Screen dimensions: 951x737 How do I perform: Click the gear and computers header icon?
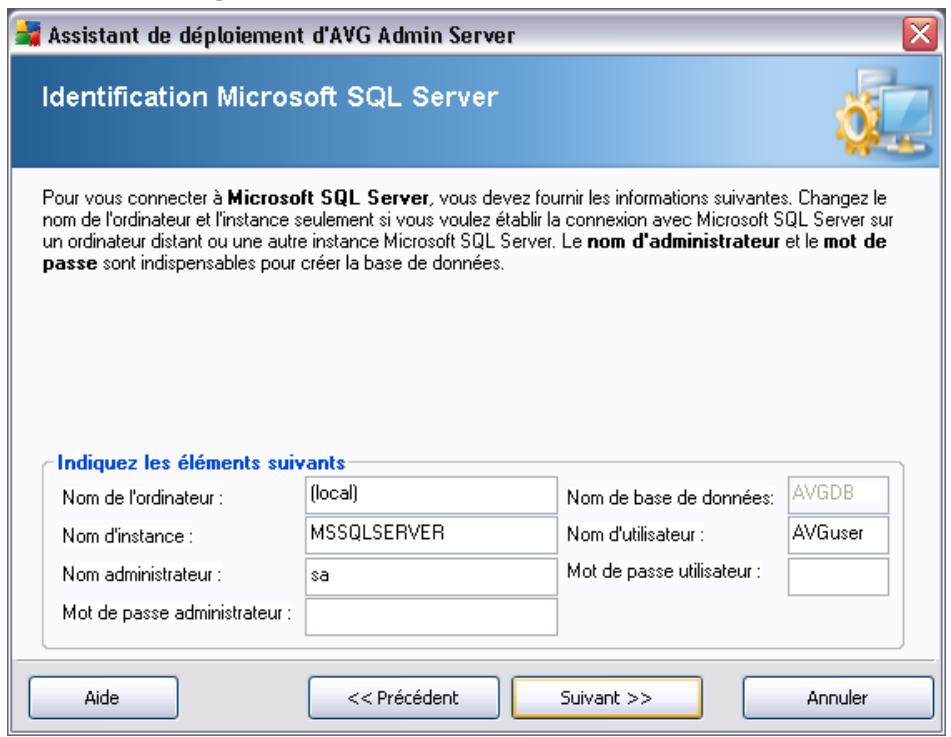point(885,113)
